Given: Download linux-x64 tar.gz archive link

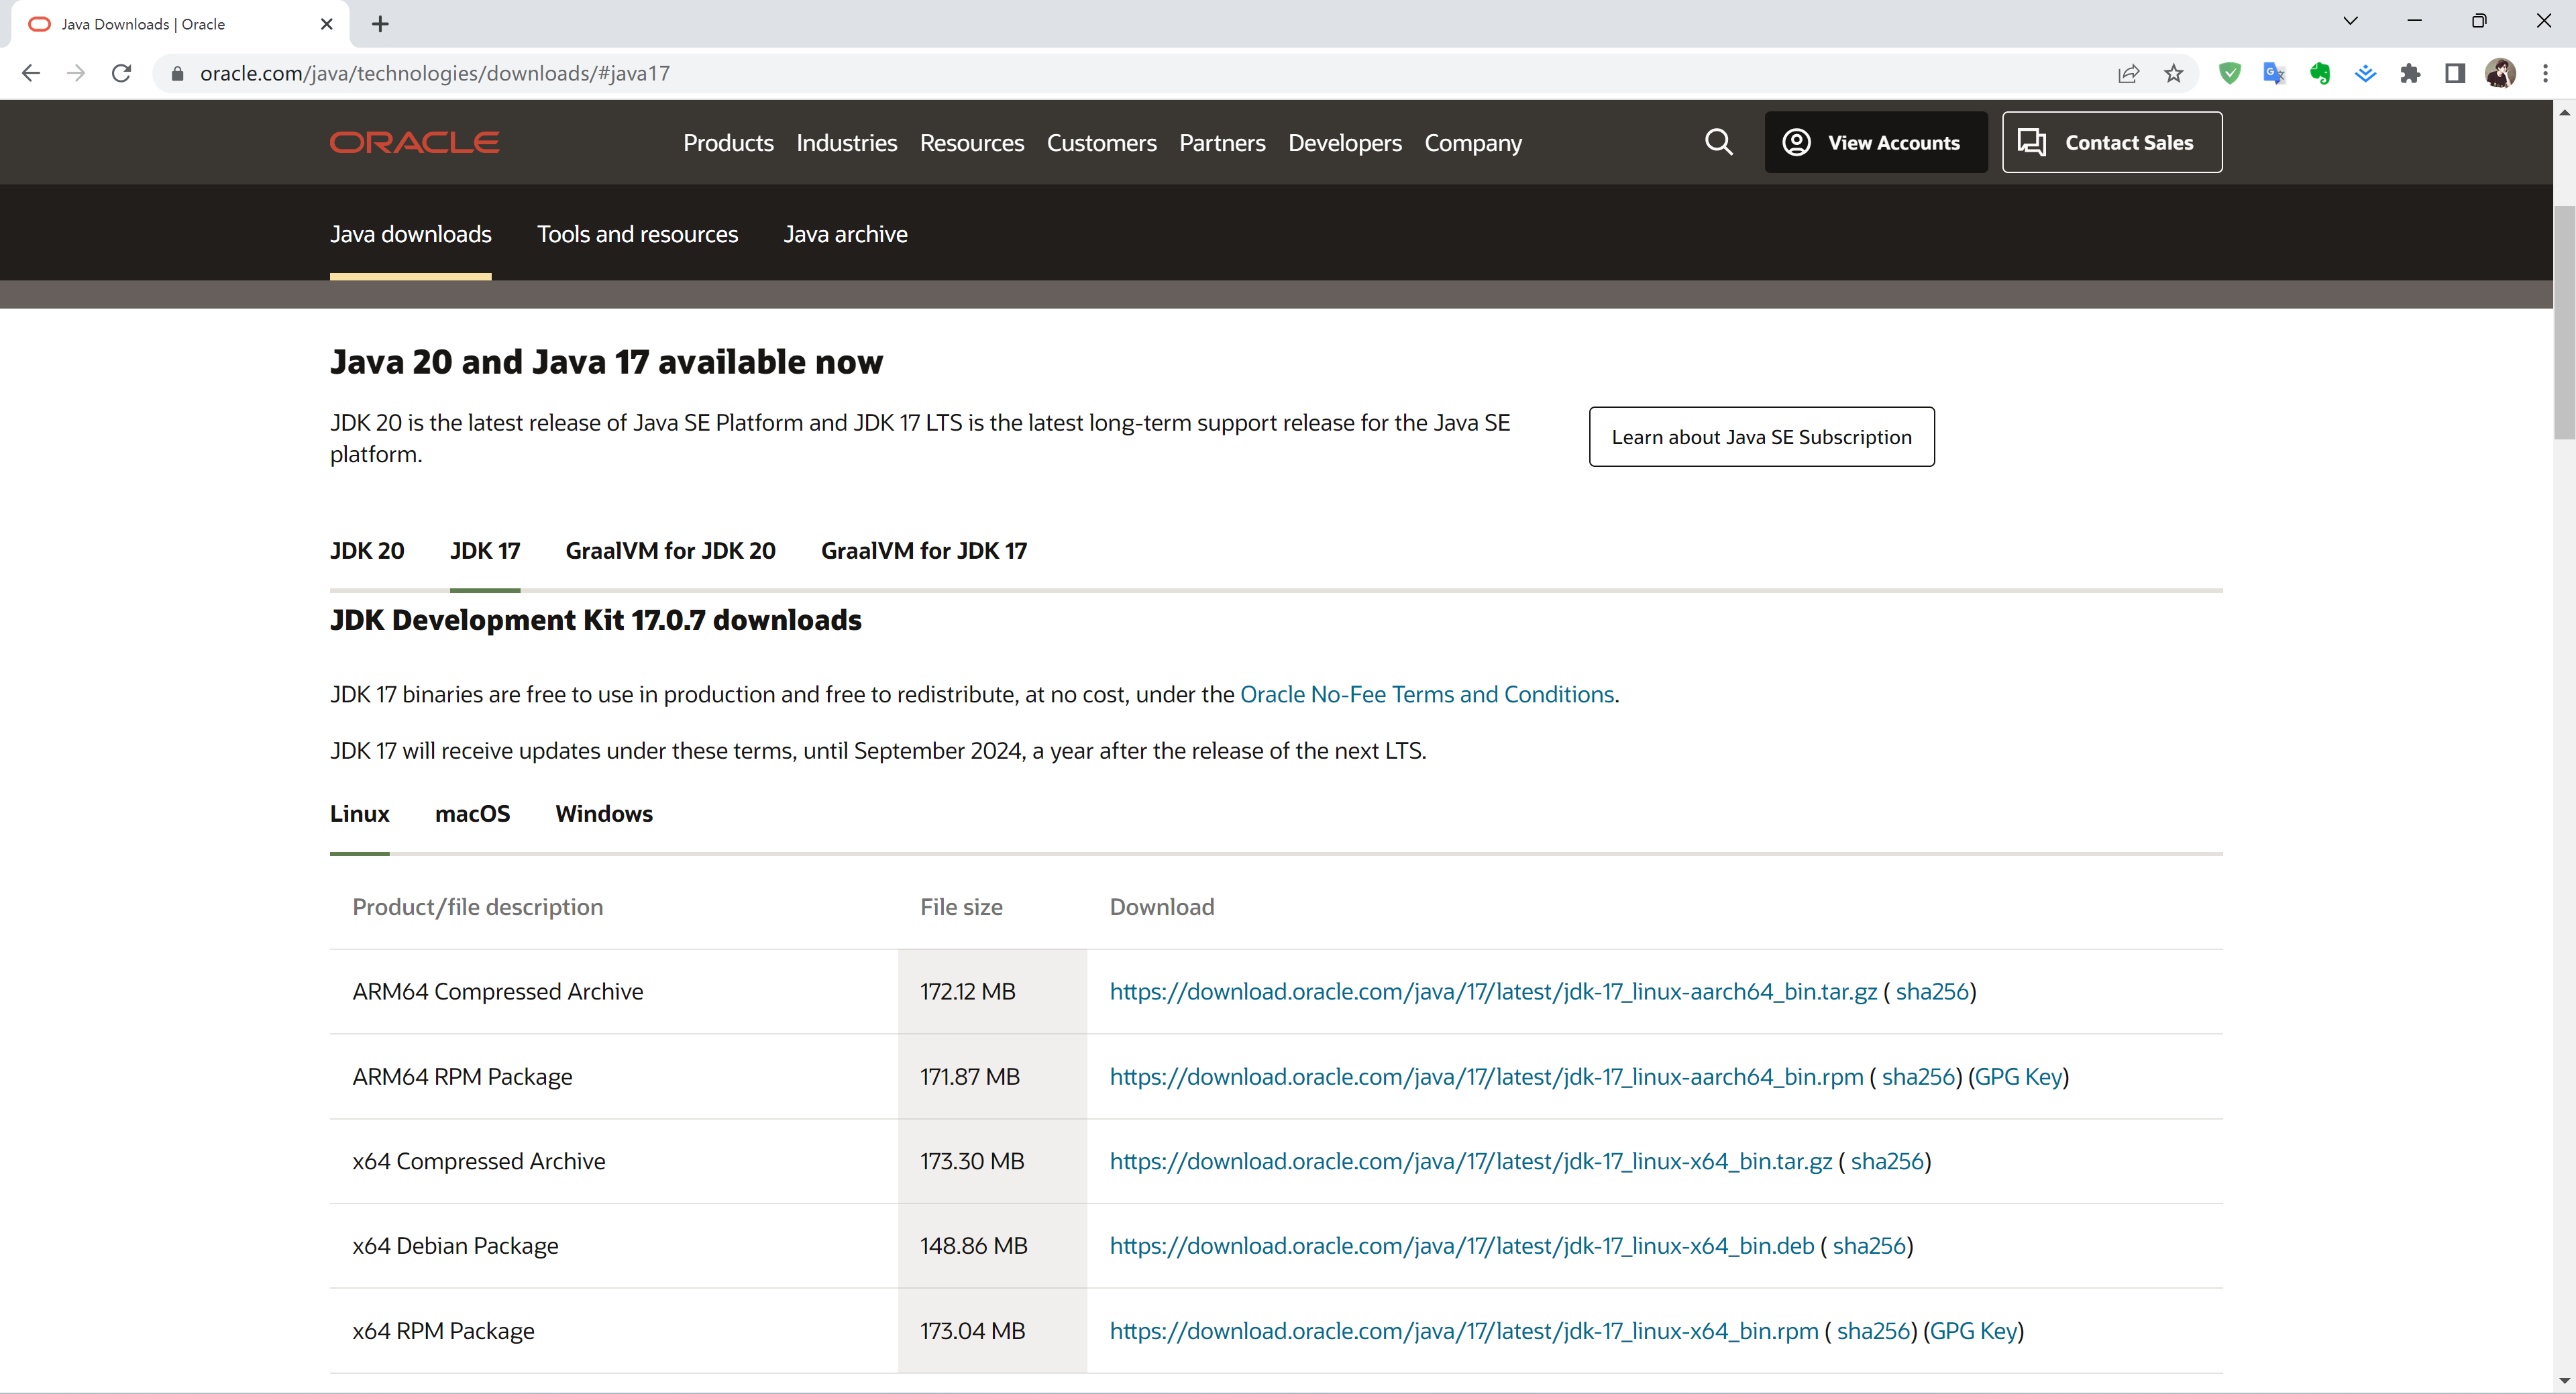Looking at the screenshot, I should pos(1470,1161).
